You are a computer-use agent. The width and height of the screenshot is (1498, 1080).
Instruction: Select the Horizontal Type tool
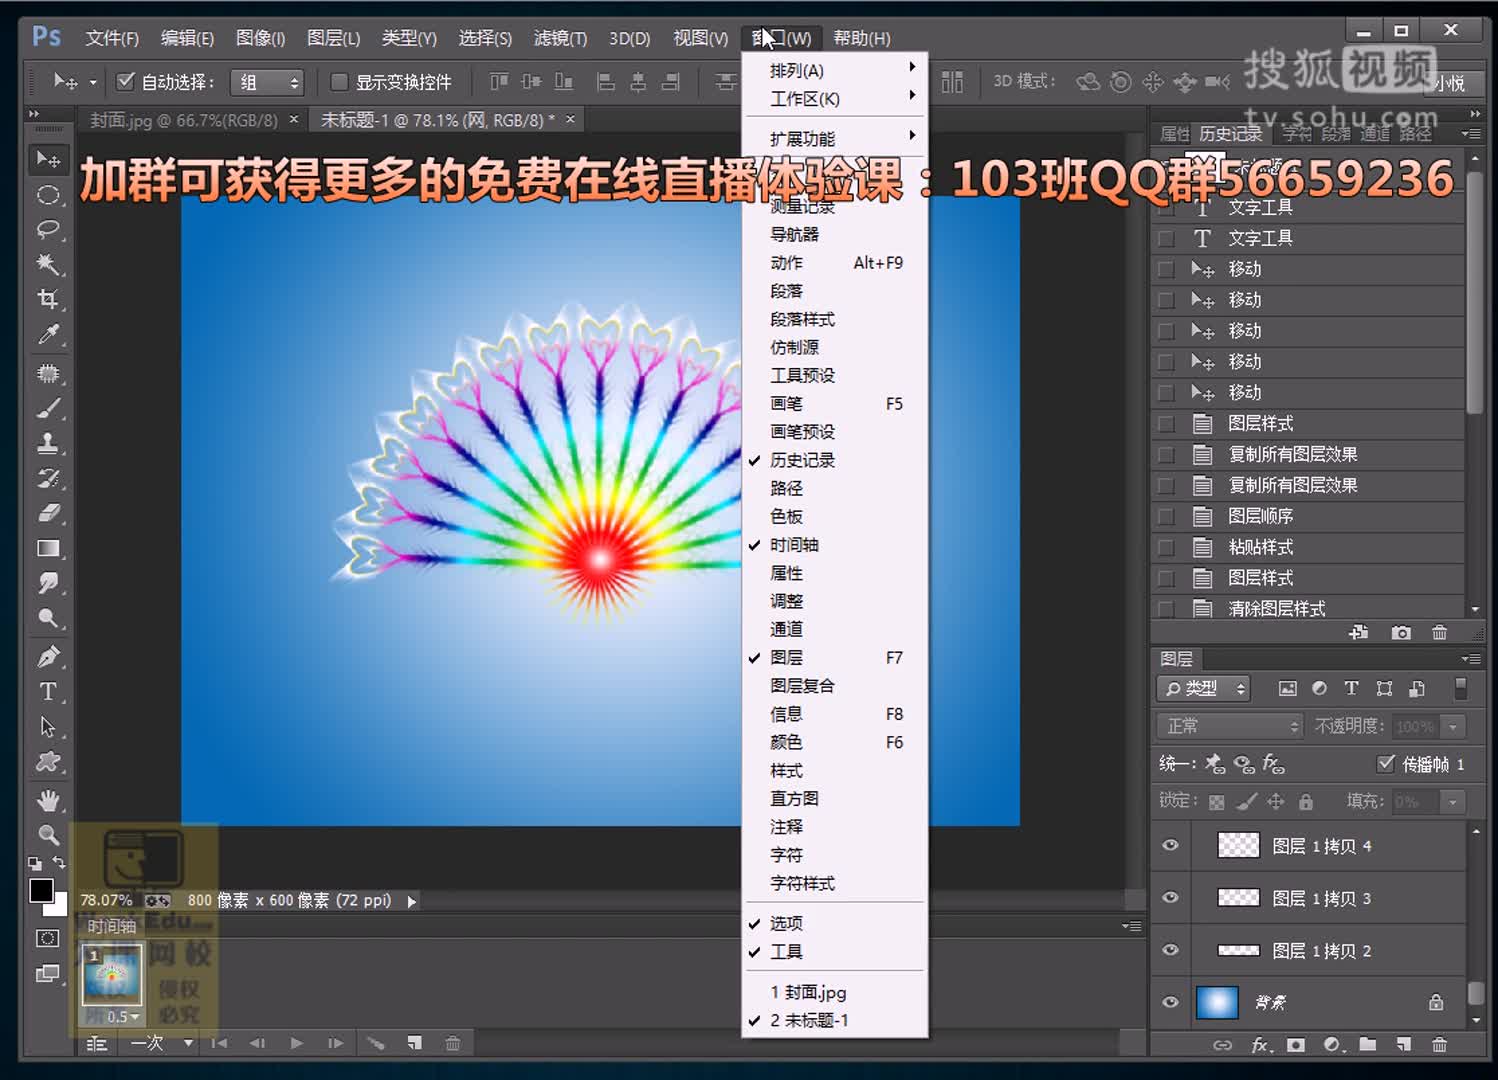(48, 690)
